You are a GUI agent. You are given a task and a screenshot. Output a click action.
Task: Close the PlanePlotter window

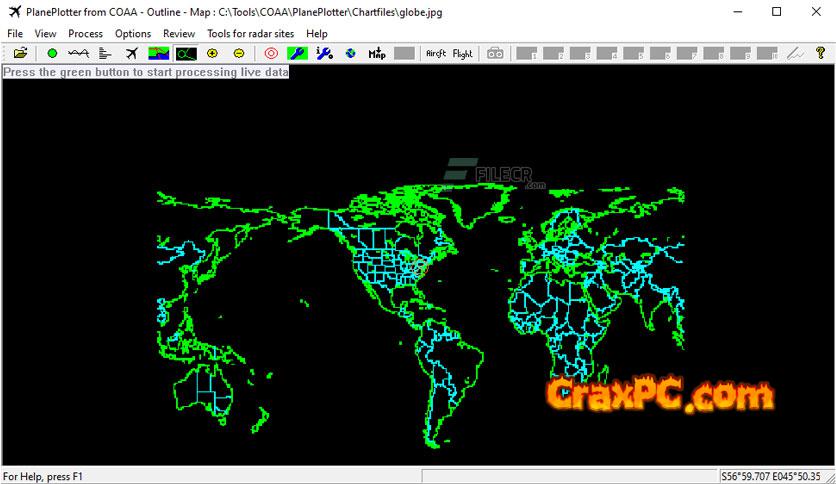coord(816,12)
